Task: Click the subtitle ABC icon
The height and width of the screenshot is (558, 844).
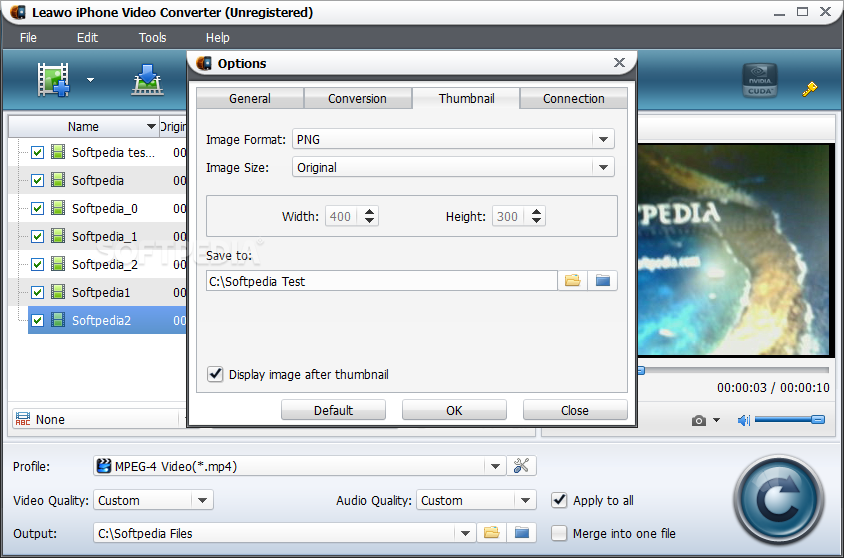Action: point(23,419)
